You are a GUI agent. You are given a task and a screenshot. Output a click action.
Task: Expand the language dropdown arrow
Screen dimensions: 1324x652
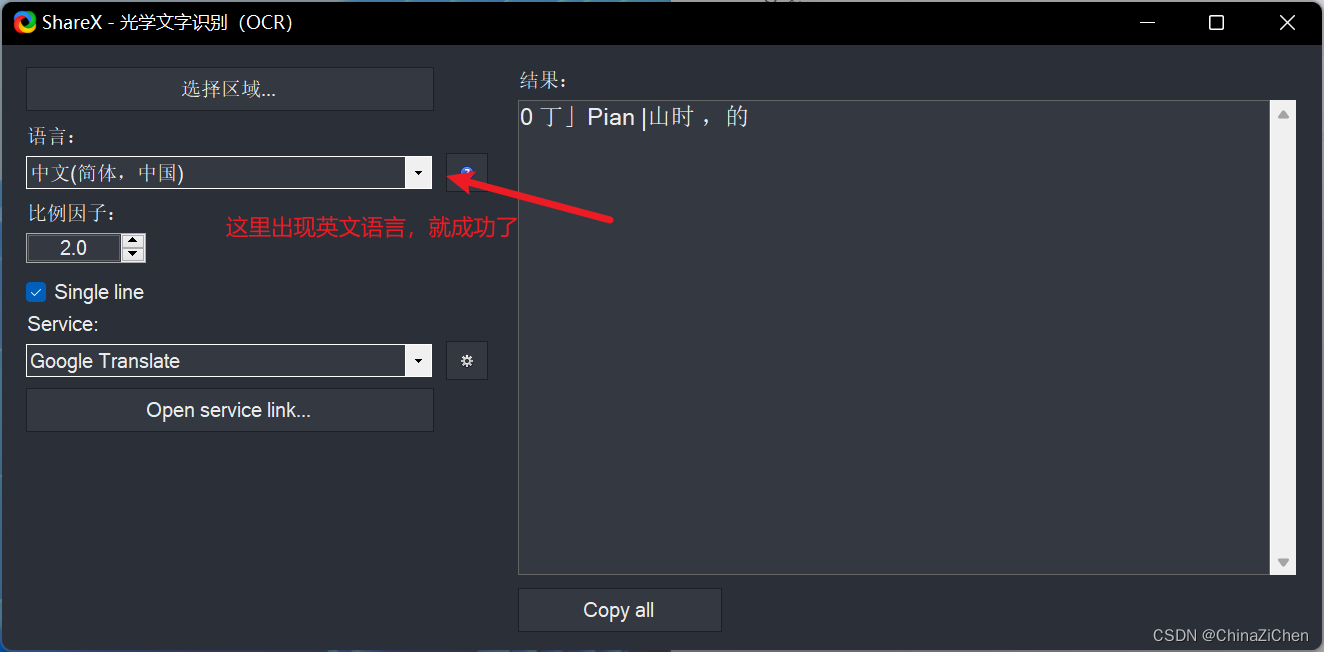(x=419, y=173)
